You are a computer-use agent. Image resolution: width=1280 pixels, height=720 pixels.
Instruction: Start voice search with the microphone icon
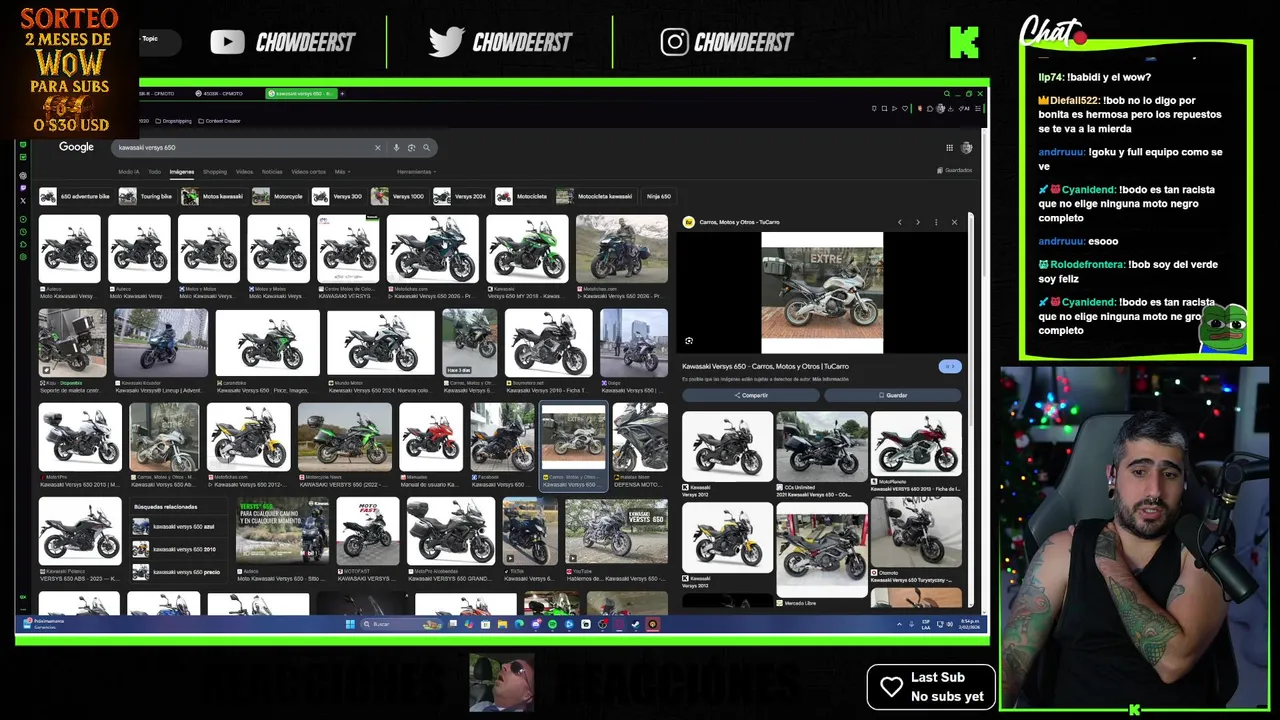pyautogui.click(x=396, y=147)
